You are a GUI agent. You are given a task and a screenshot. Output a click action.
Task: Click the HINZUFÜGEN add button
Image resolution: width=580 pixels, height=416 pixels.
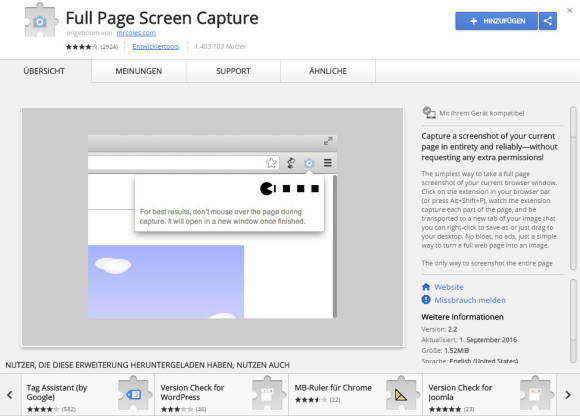(x=496, y=21)
